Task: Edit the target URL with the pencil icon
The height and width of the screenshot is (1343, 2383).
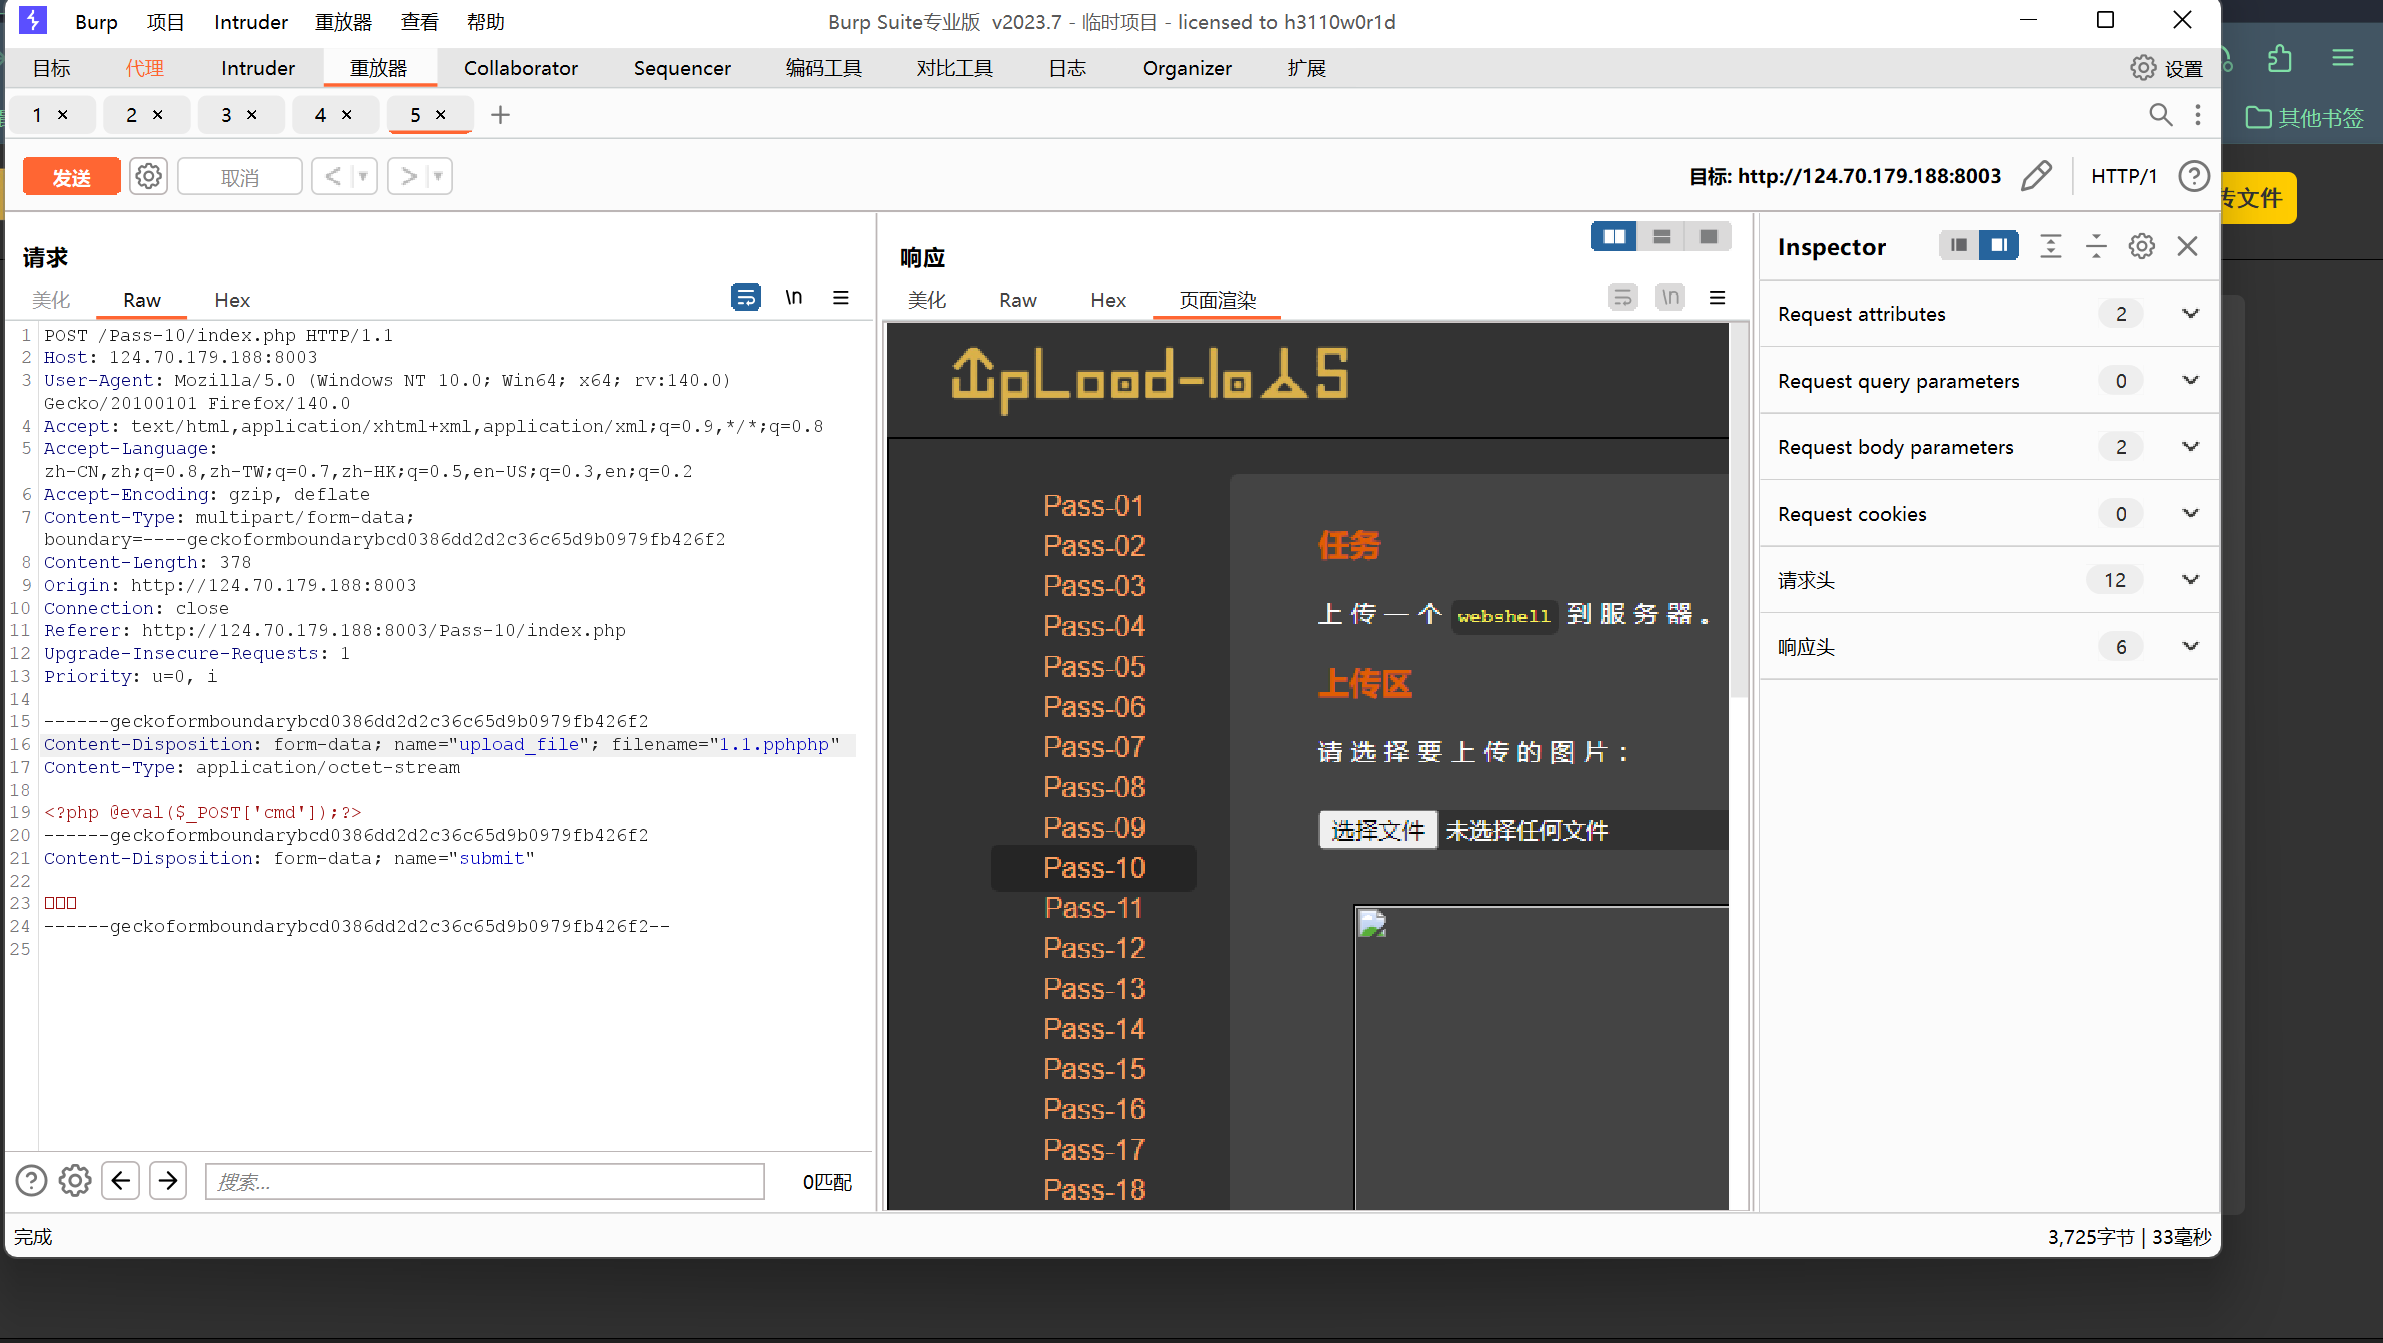Action: point(2036,176)
